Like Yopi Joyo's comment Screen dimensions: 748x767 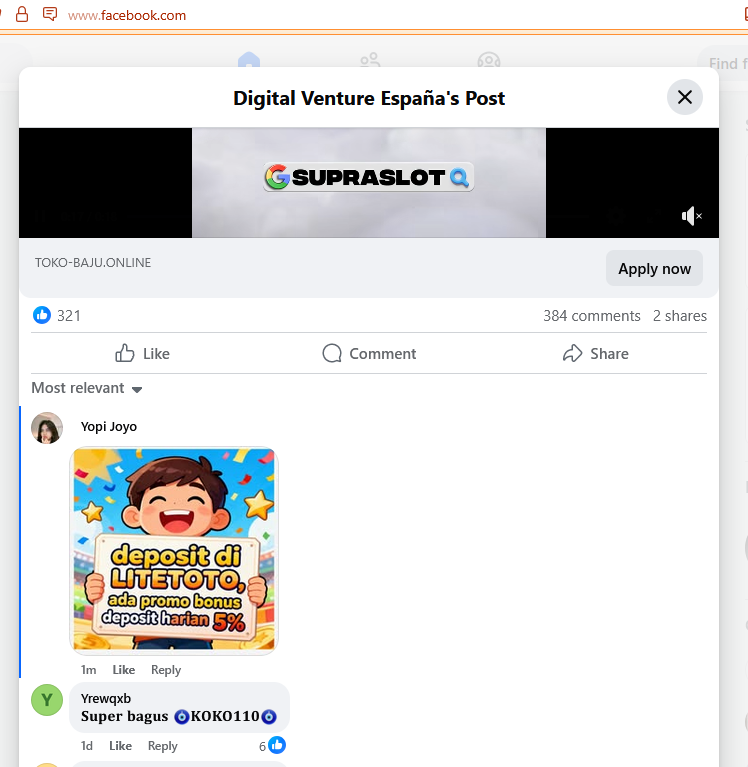coord(124,670)
